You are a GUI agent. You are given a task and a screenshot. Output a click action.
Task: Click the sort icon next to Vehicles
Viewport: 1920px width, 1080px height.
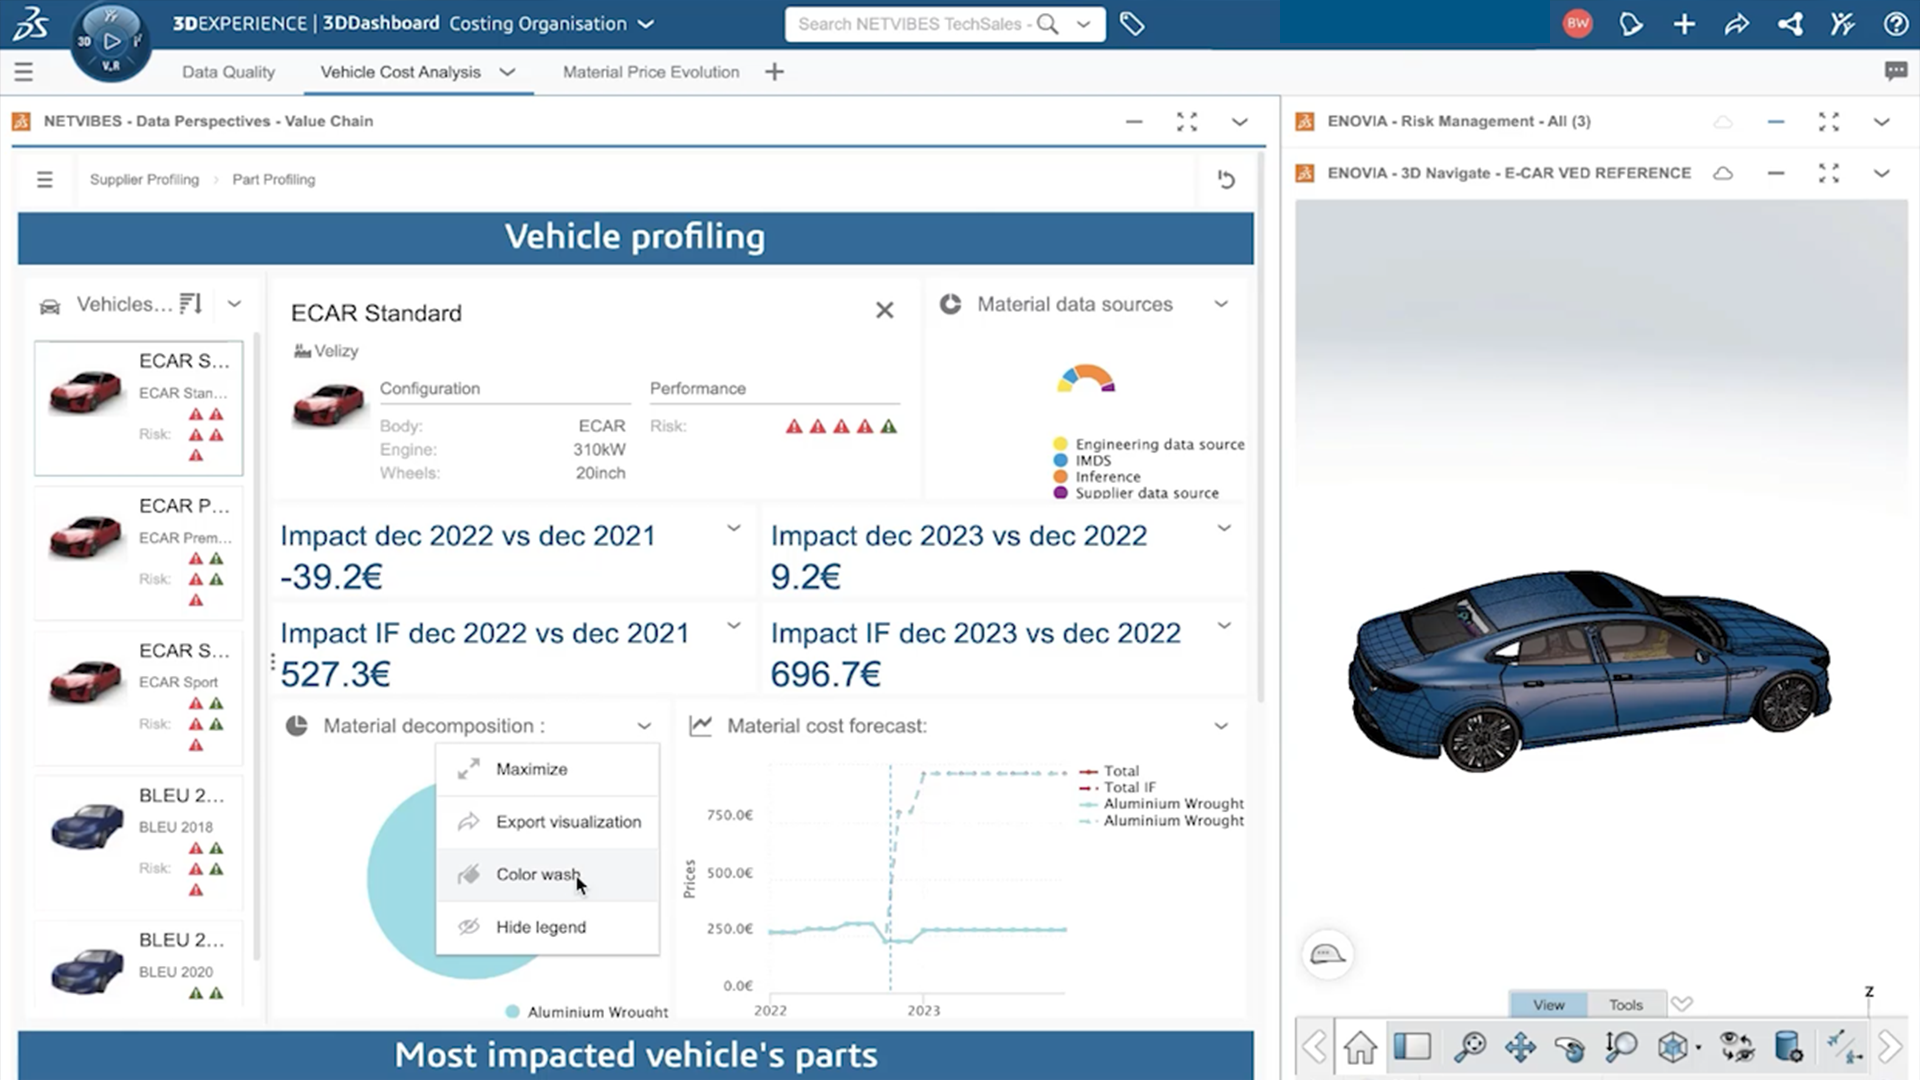pyautogui.click(x=191, y=303)
